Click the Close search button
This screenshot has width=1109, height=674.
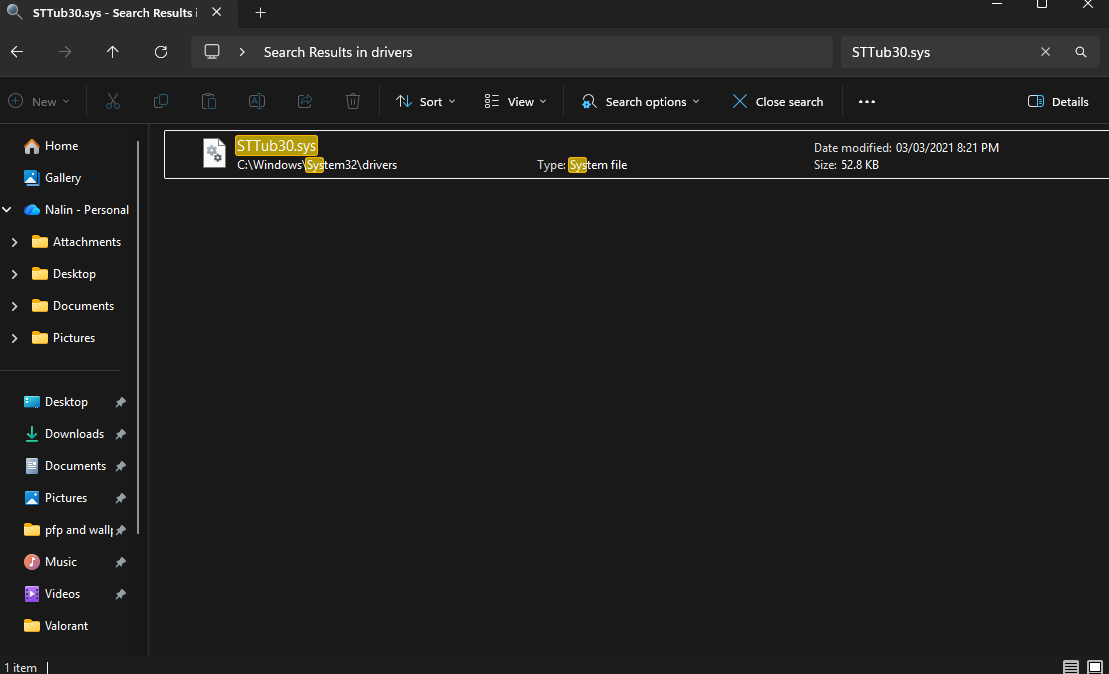(778, 102)
